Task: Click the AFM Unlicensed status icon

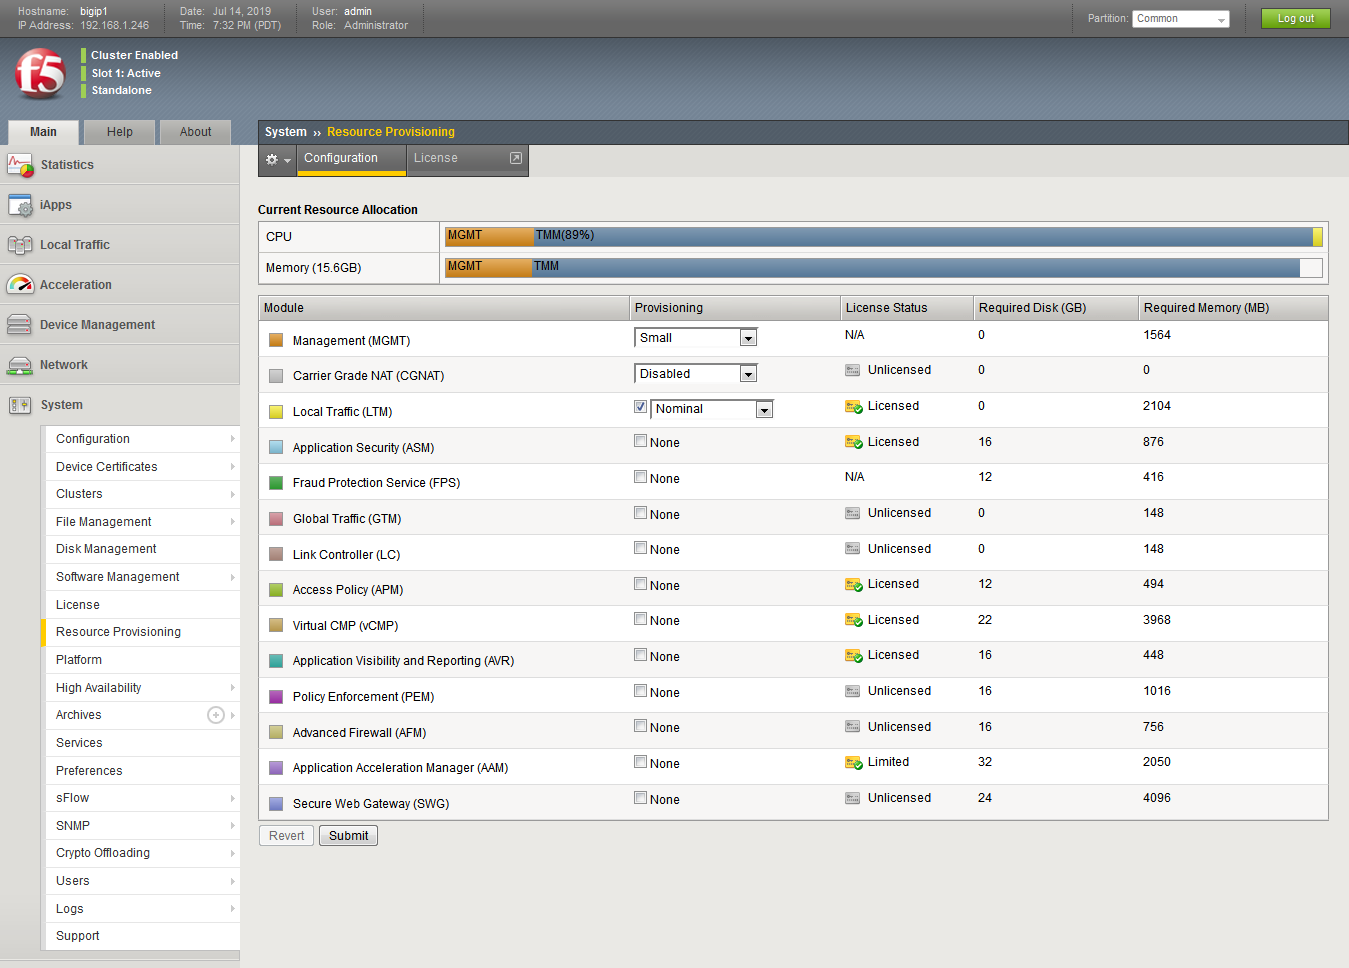Action: (x=852, y=727)
